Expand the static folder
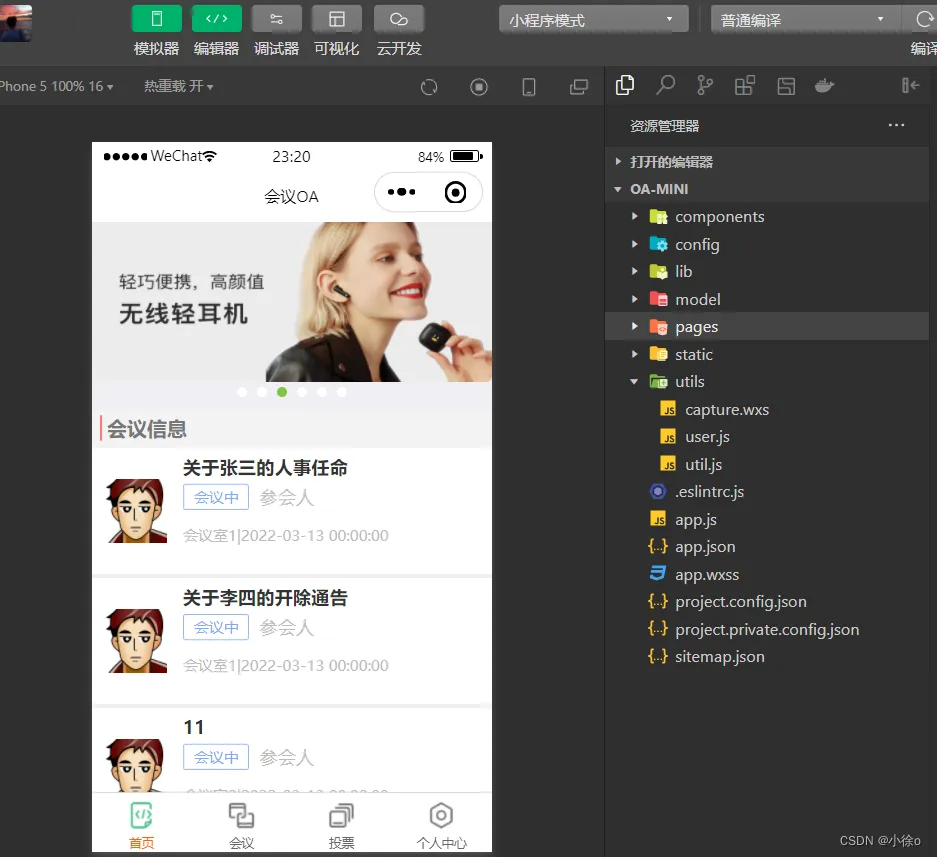The width and height of the screenshot is (937, 857). tap(767, 354)
